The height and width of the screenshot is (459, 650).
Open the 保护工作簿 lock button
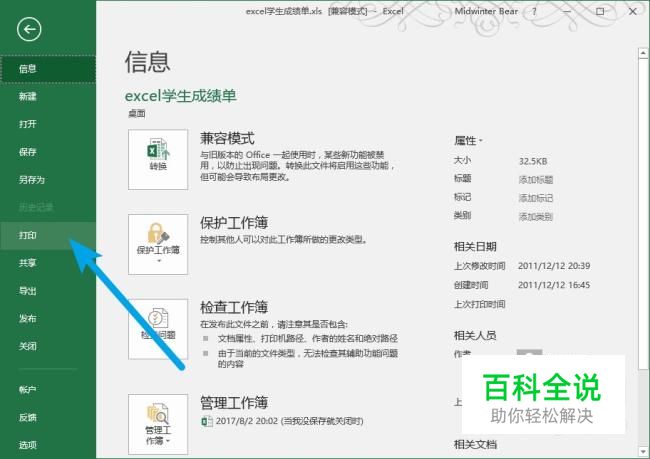[158, 244]
